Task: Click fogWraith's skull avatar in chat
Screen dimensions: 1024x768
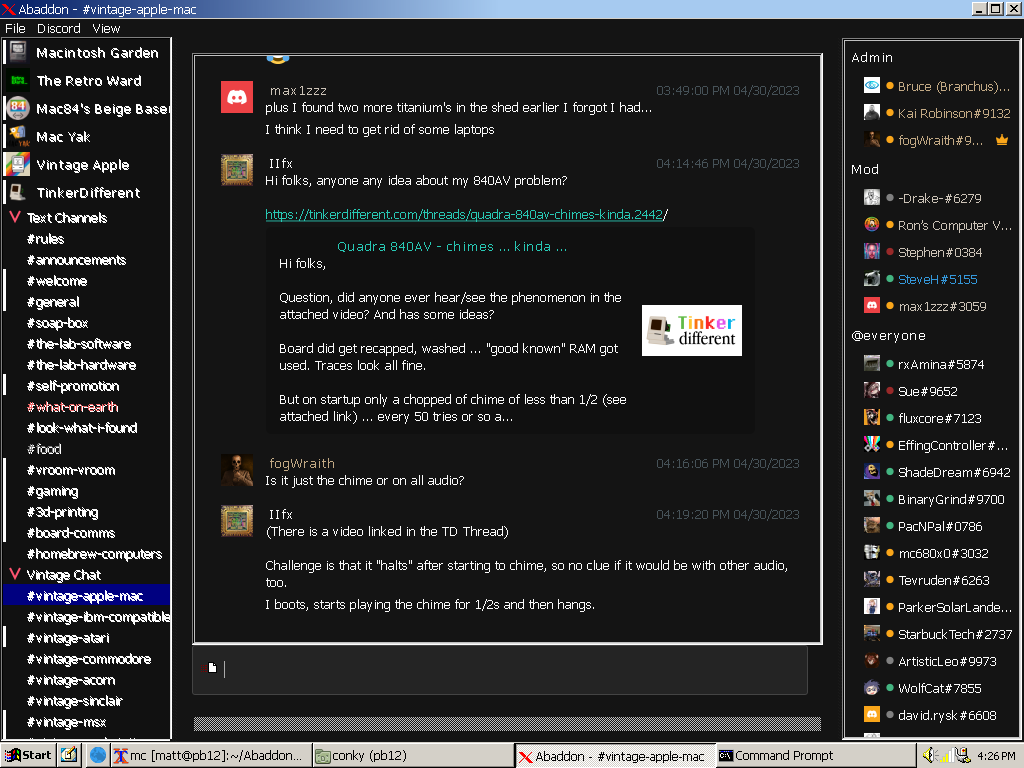Action: point(236,470)
